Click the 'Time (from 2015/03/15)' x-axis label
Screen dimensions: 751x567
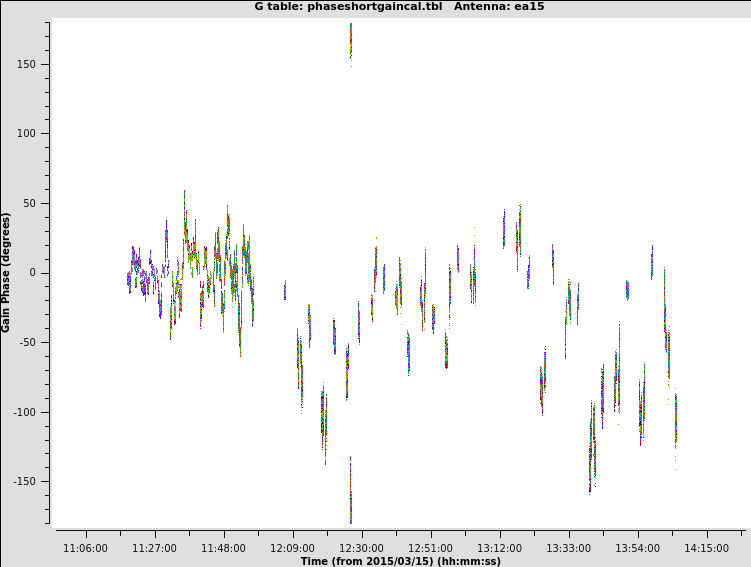pos(400,561)
